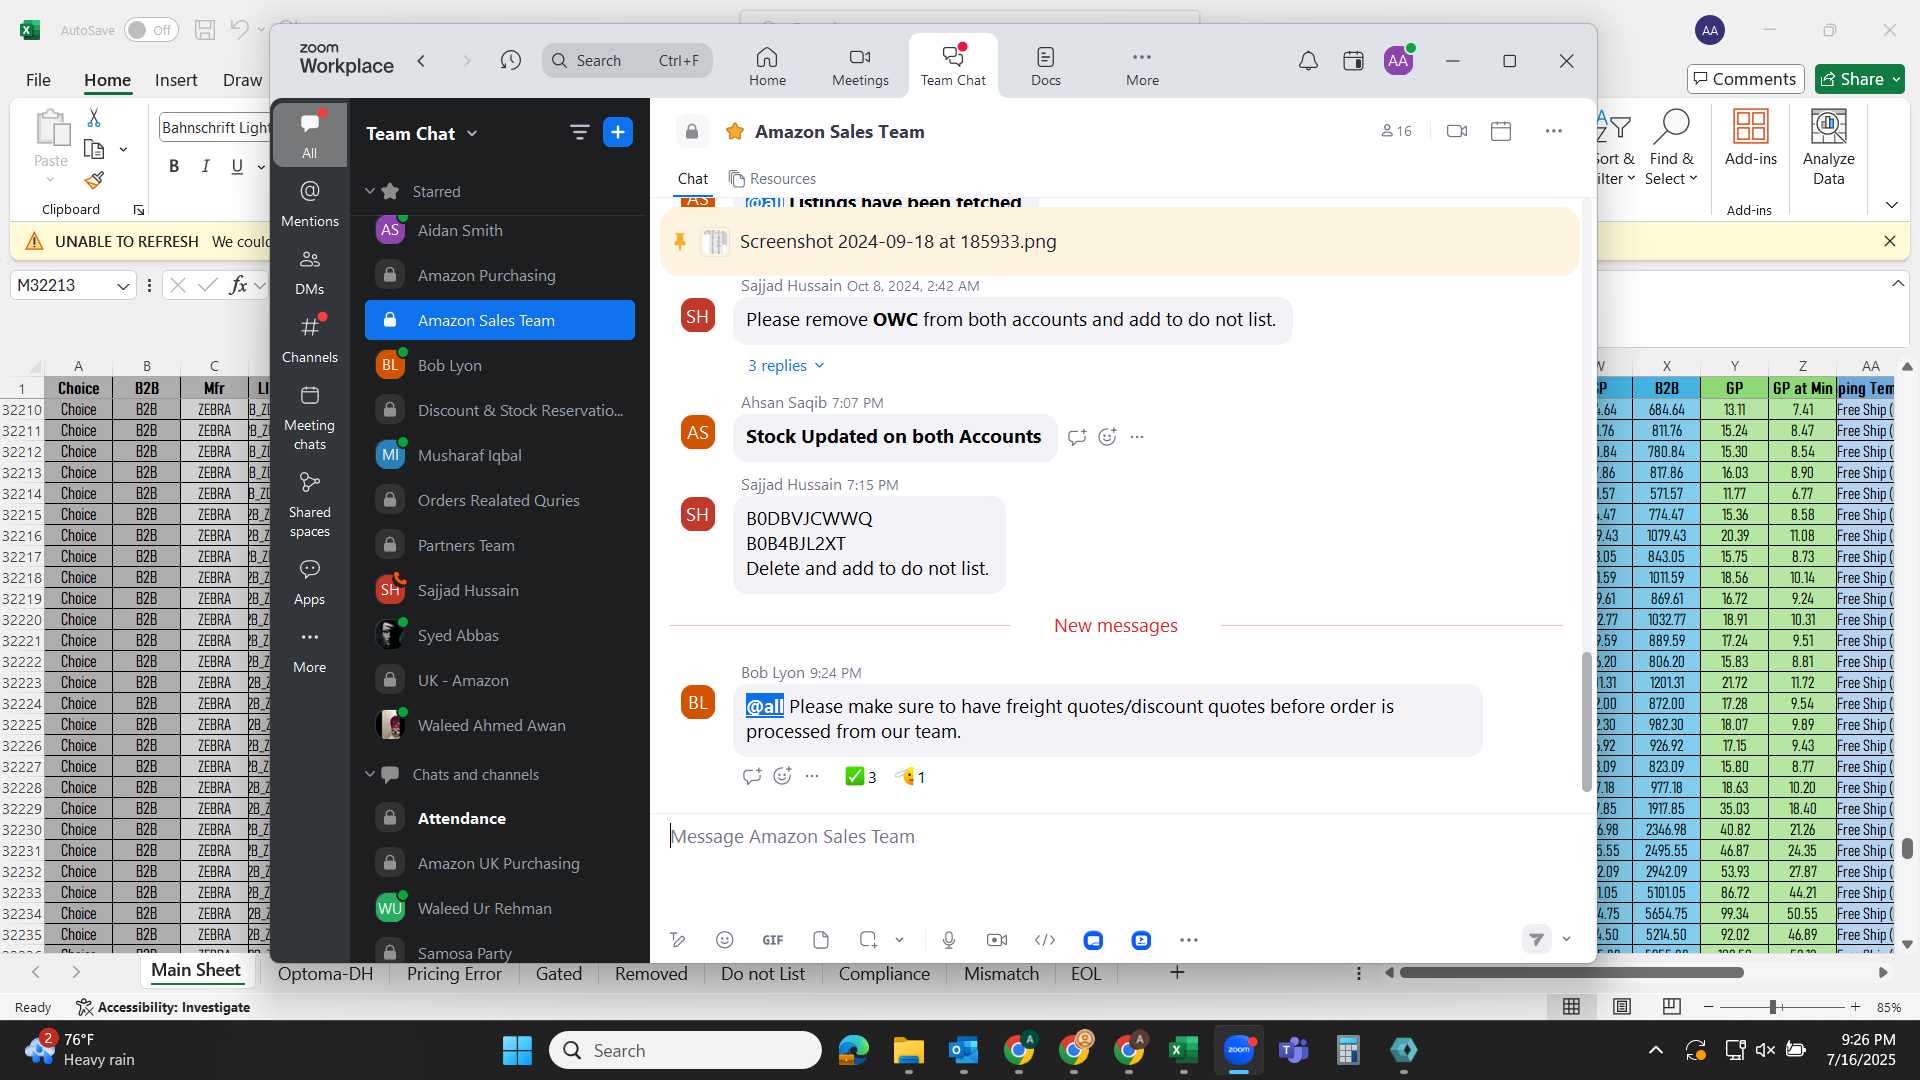Viewport: 1920px width, 1080px height.
Task: Open the Mentions sidebar section
Action: click(x=310, y=203)
